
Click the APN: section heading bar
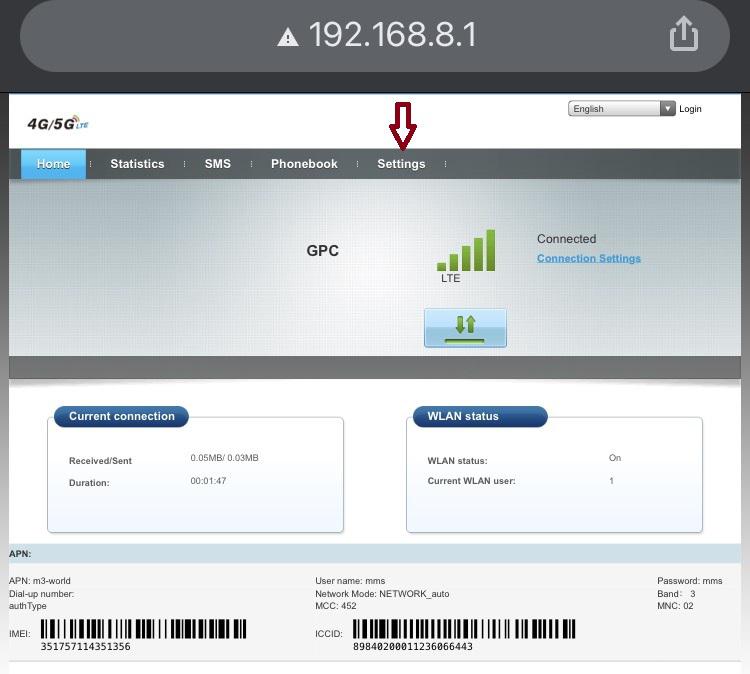point(375,553)
